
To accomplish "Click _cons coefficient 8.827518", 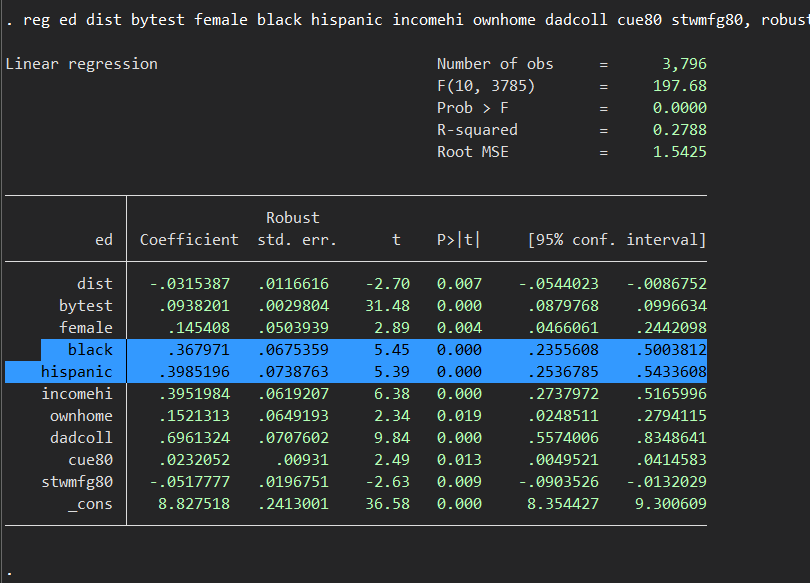I will 194,504.
